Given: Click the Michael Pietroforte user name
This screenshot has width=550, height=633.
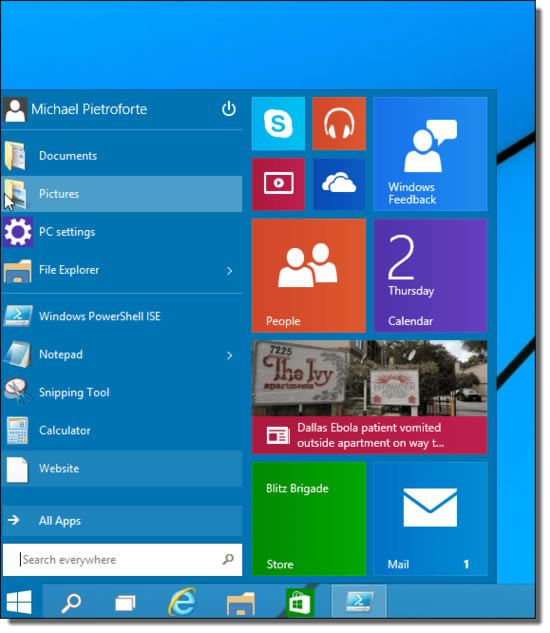Looking at the screenshot, I should [x=89, y=109].
